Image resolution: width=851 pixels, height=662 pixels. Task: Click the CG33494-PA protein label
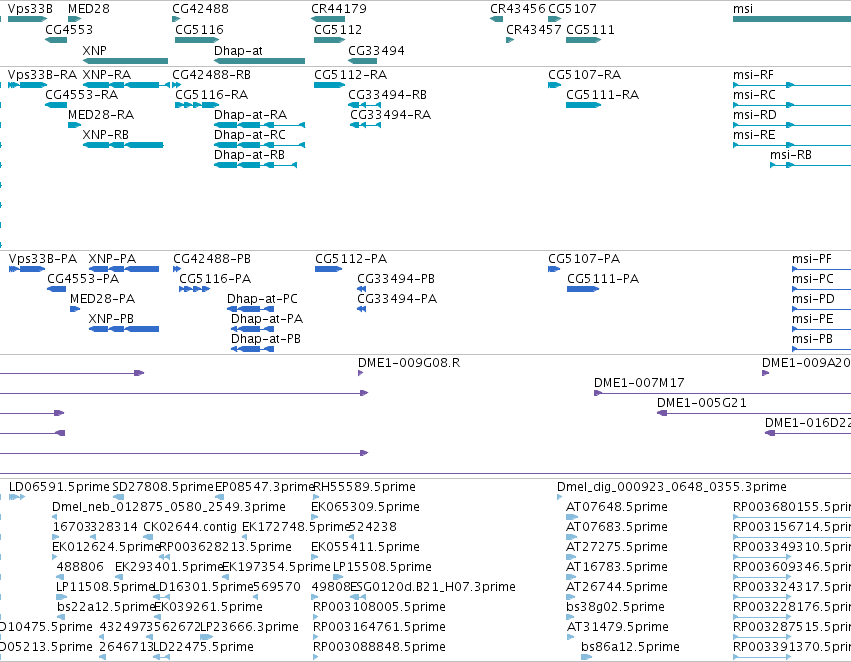(x=397, y=298)
